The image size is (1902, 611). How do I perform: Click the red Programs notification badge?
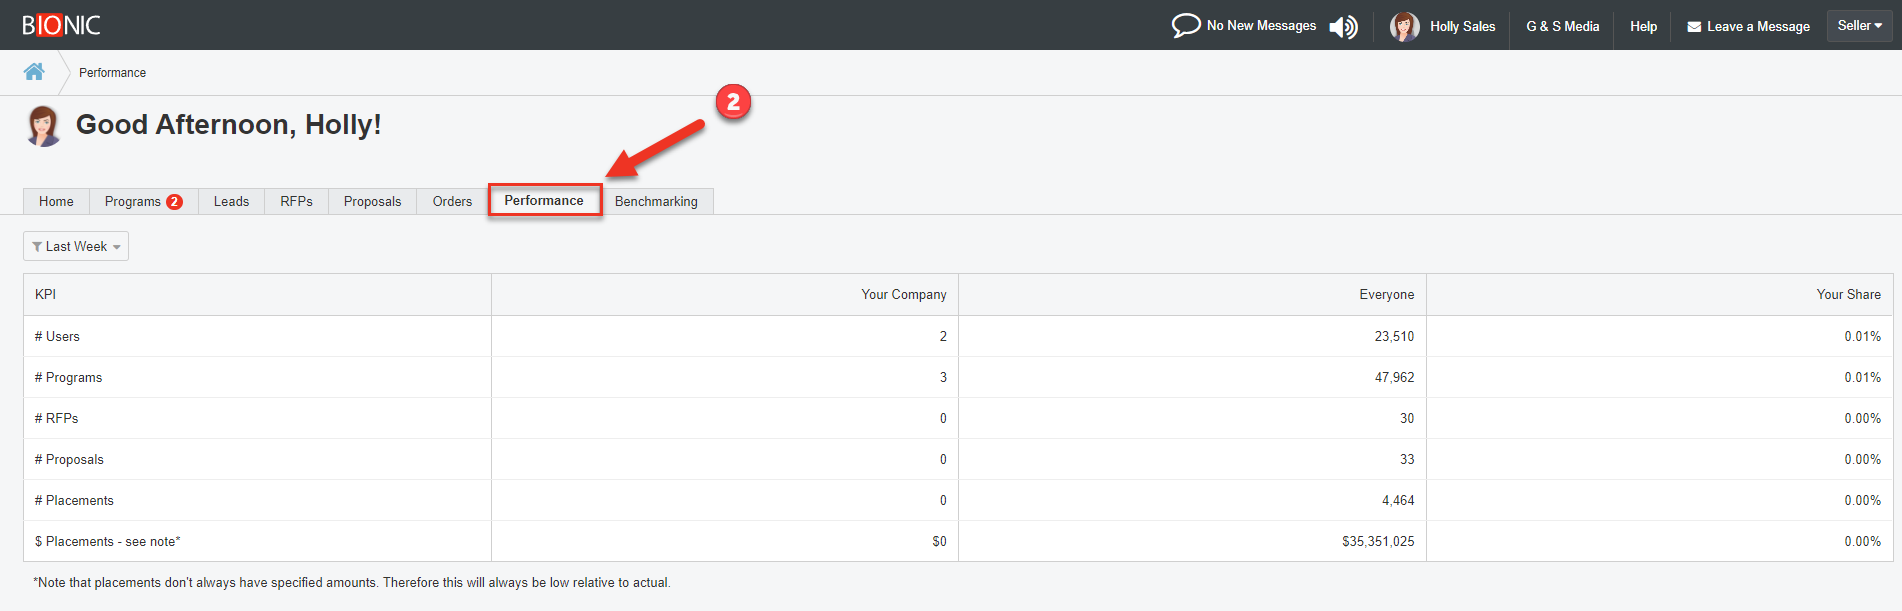[x=174, y=202]
